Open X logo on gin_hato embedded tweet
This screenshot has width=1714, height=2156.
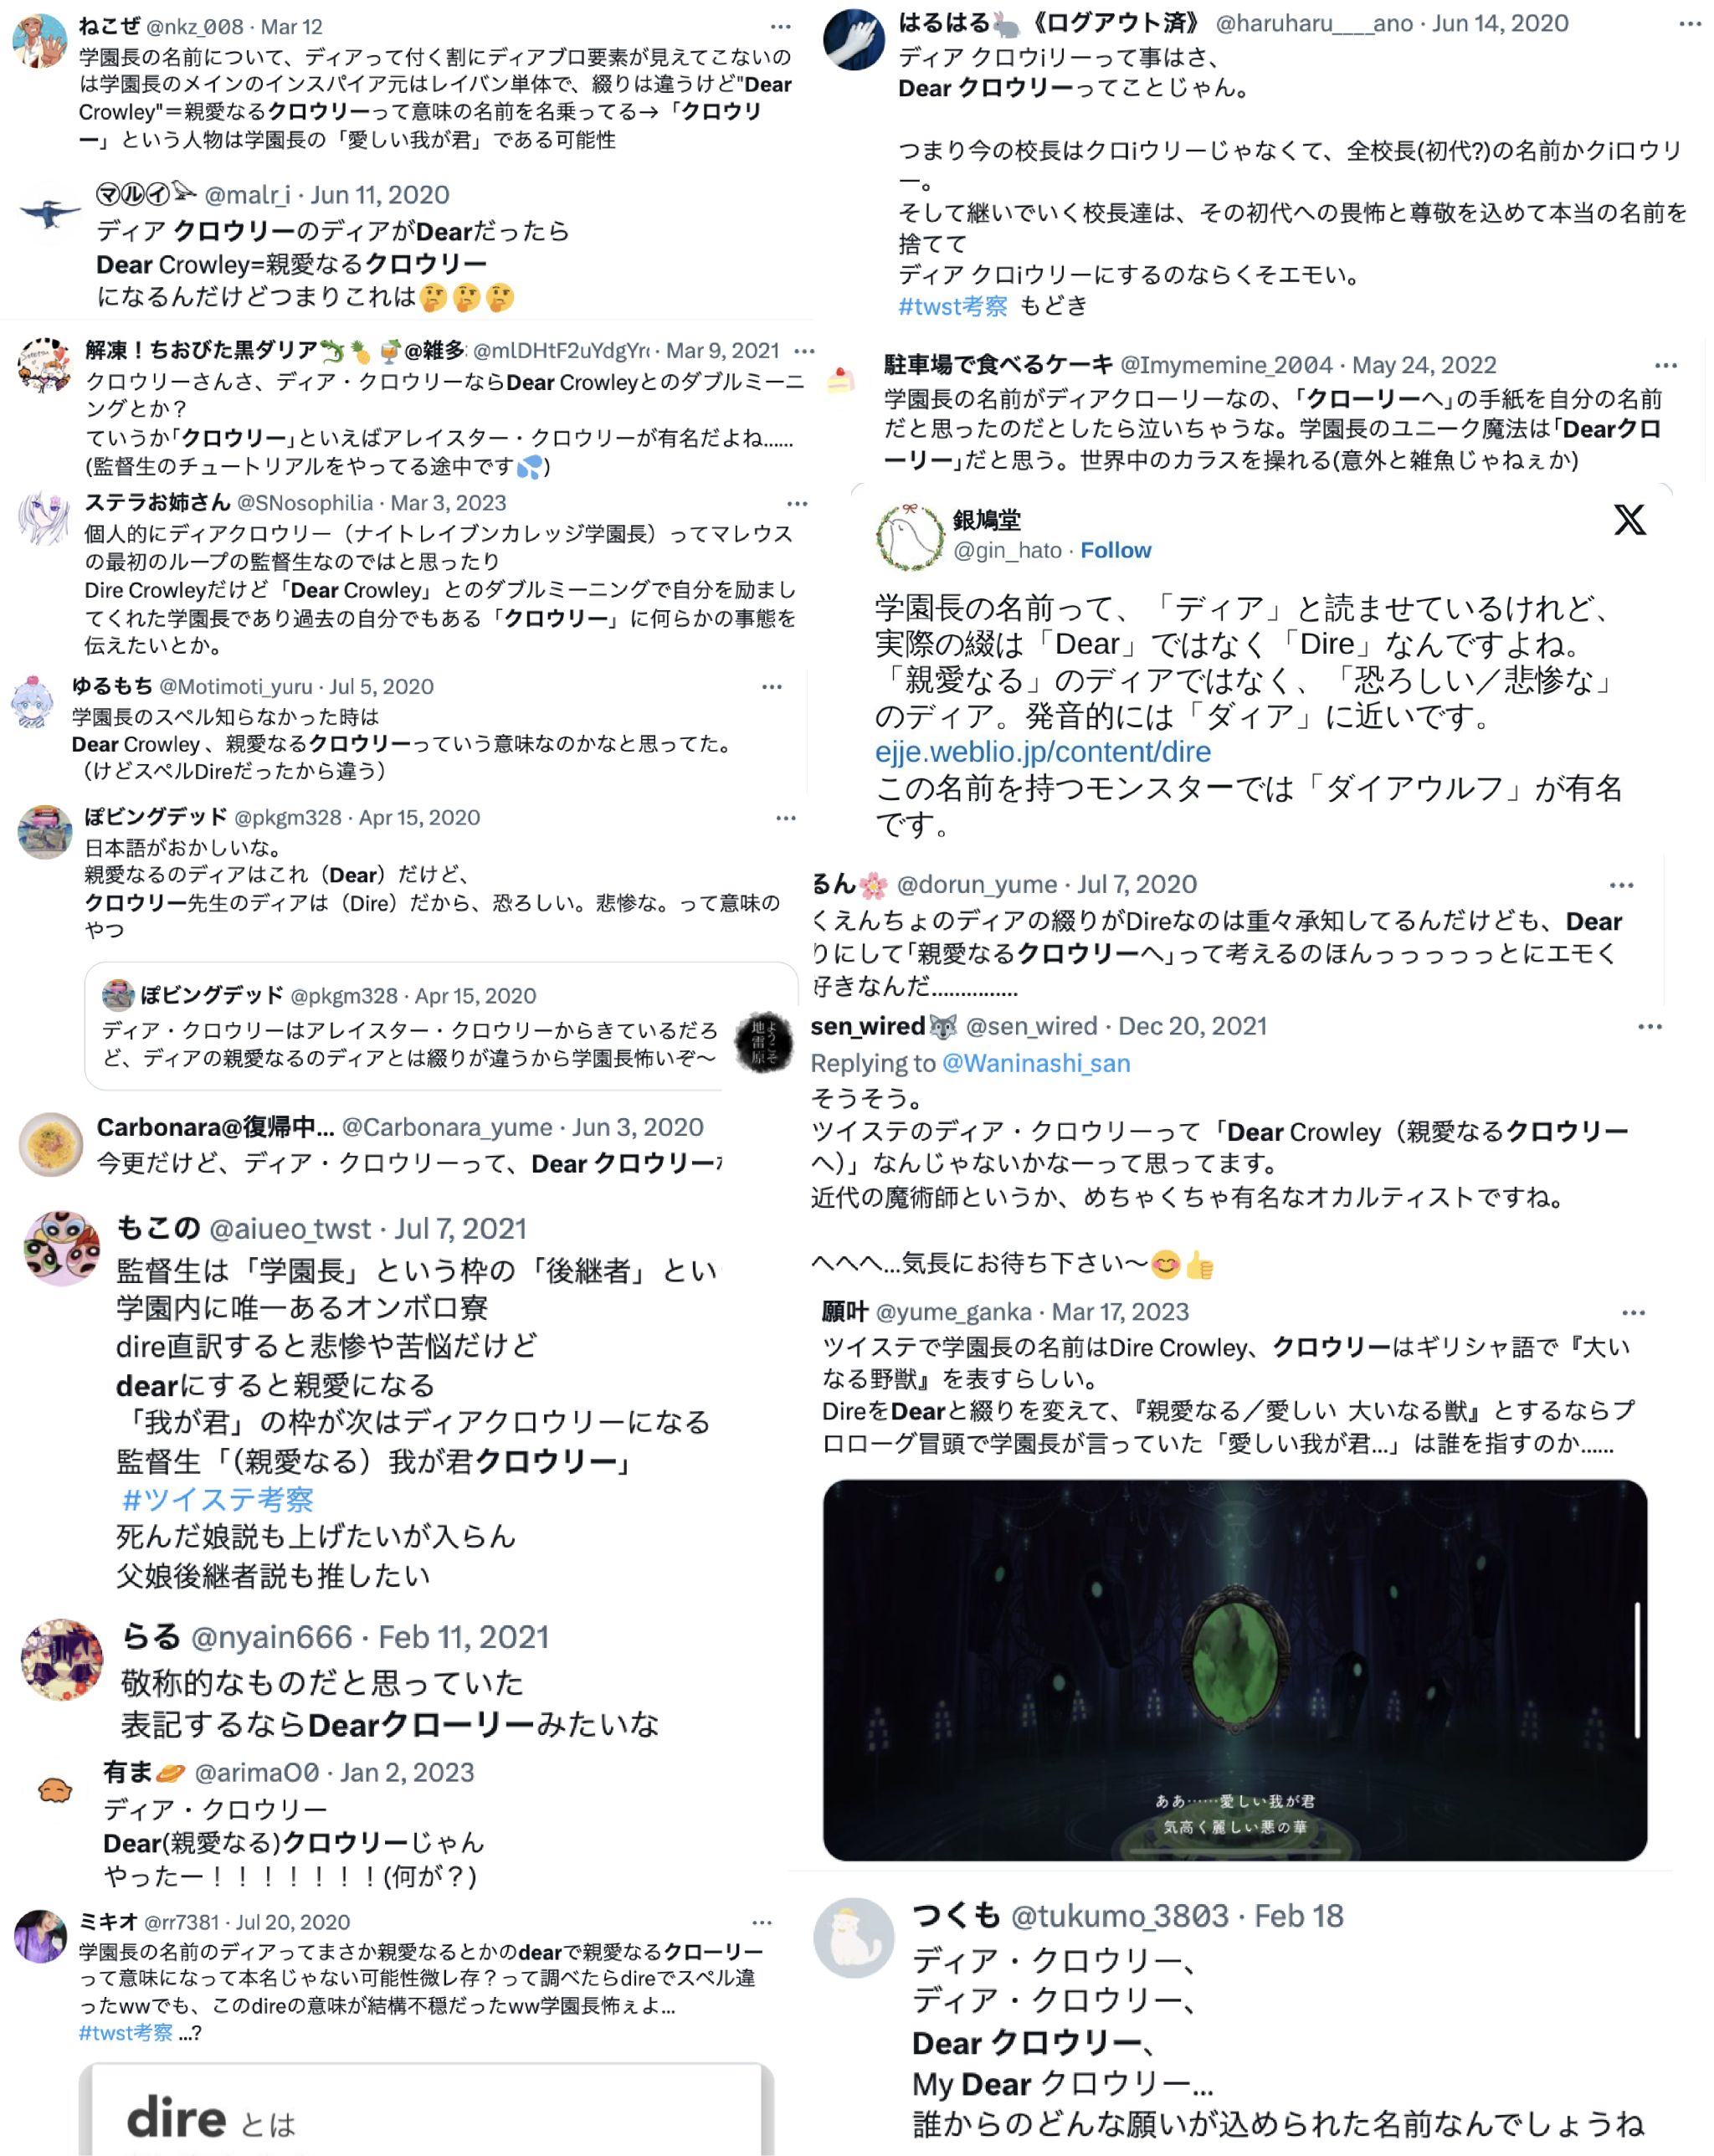[1629, 520]
